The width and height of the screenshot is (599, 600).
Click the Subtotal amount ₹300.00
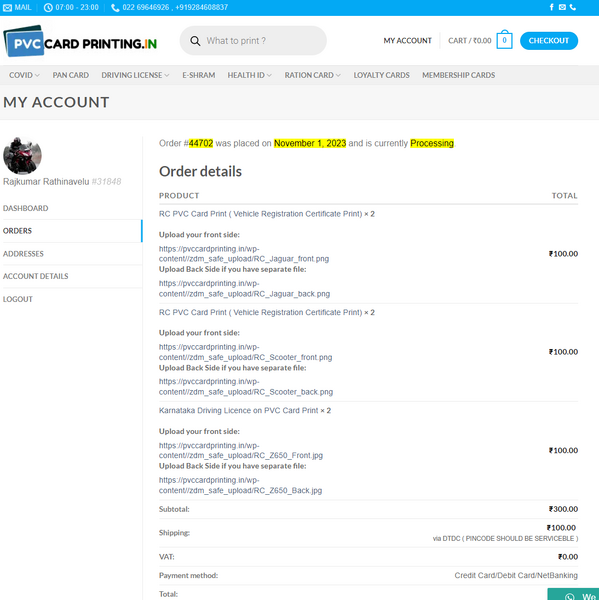point(563,509)
